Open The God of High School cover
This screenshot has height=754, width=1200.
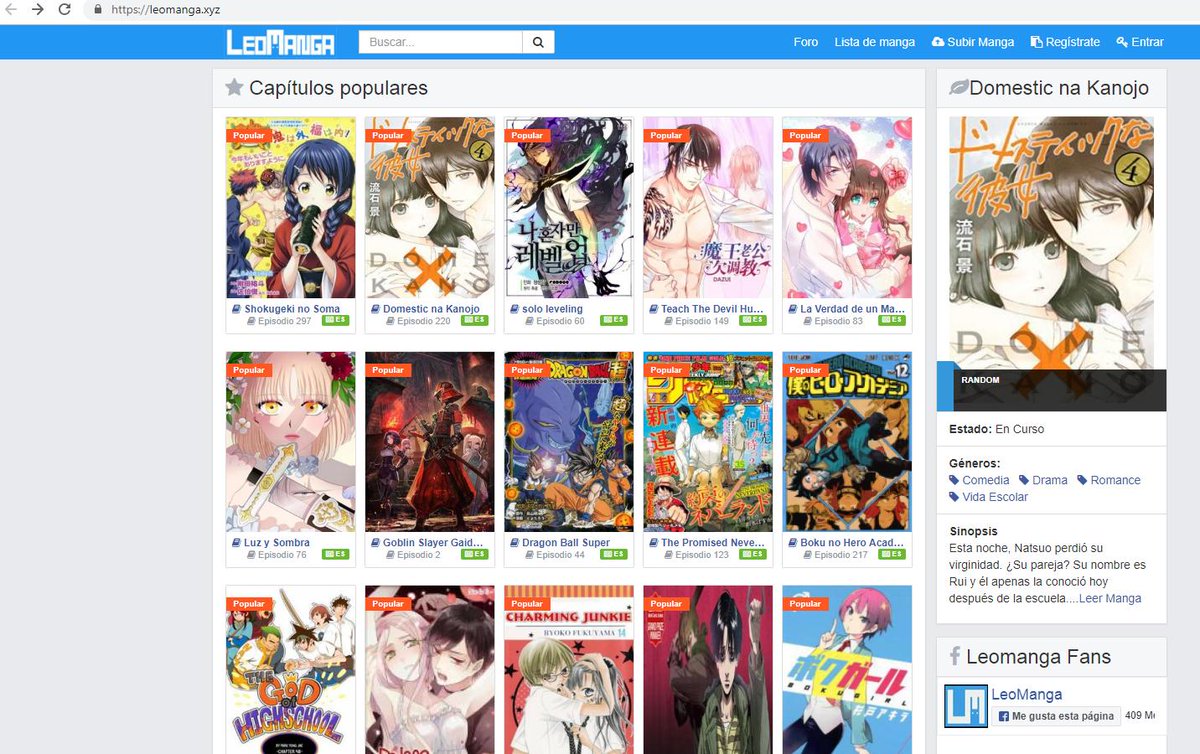click(x=291, y=669)
